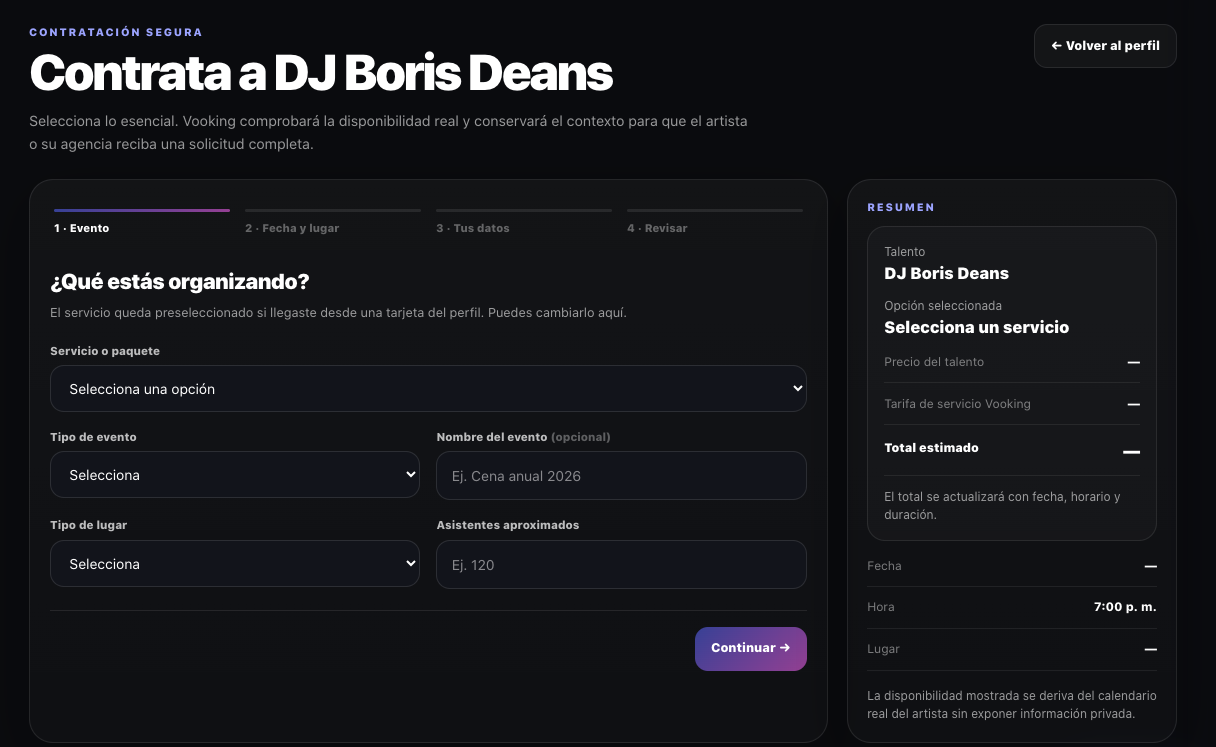This screenshot has width=1216, height=747.
Task: Select the 1 · Evento step tab
Action: click(x=142, y=221)
